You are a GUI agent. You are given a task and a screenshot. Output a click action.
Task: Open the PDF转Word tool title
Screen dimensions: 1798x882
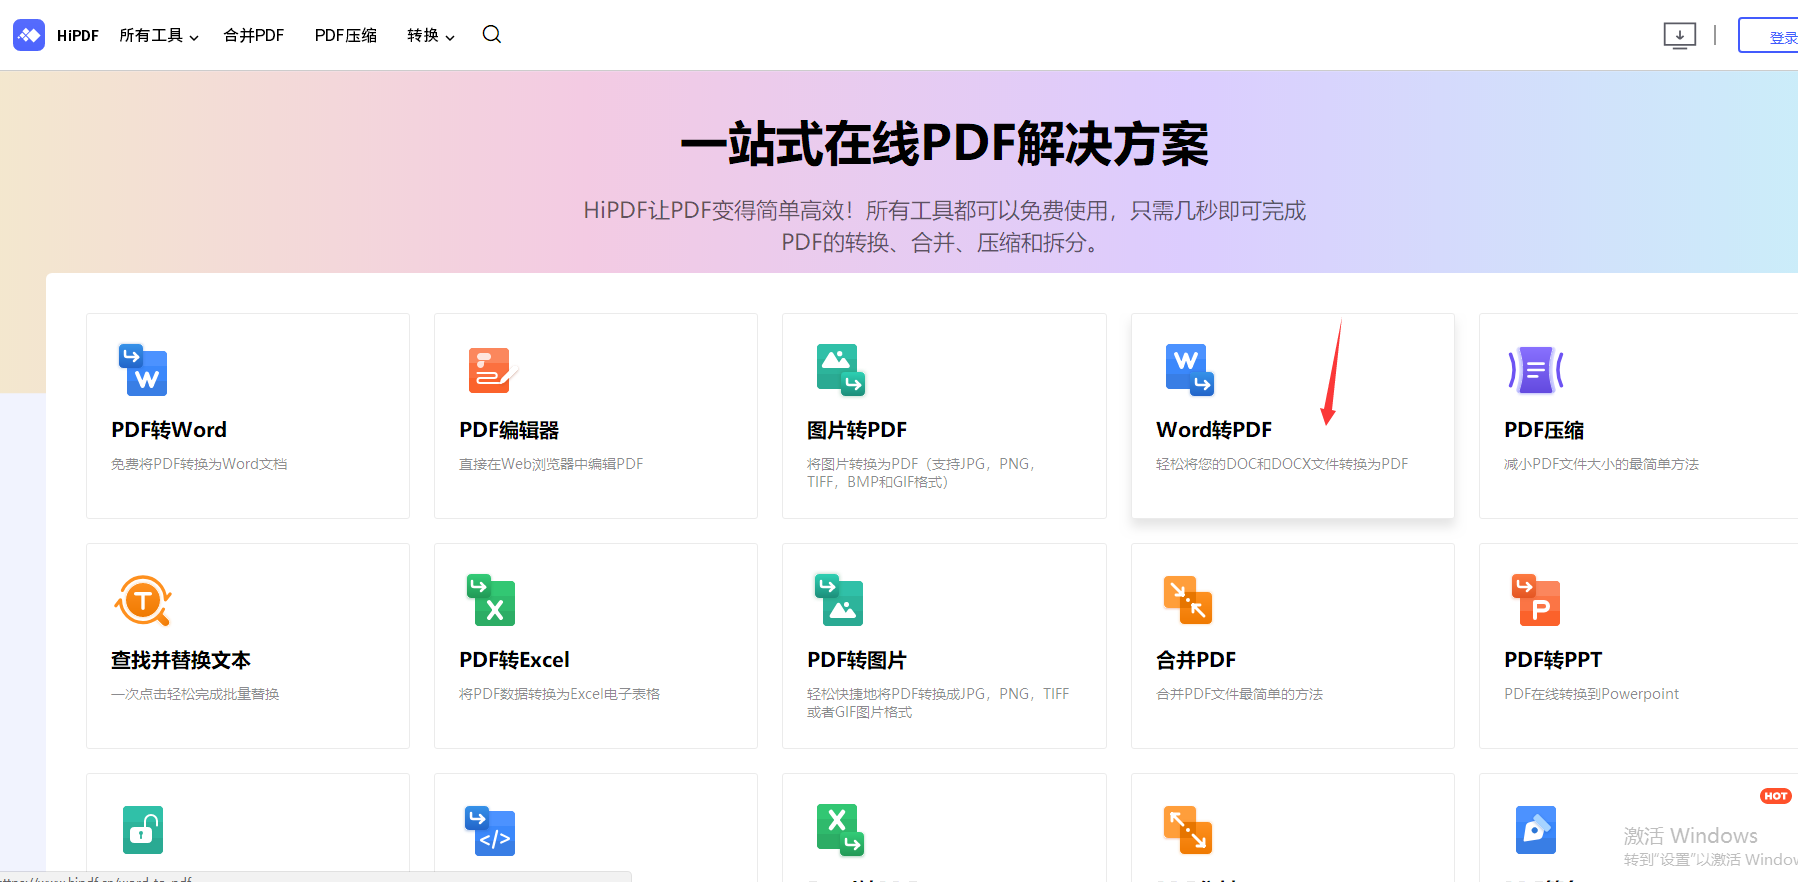tap(169, 430)
